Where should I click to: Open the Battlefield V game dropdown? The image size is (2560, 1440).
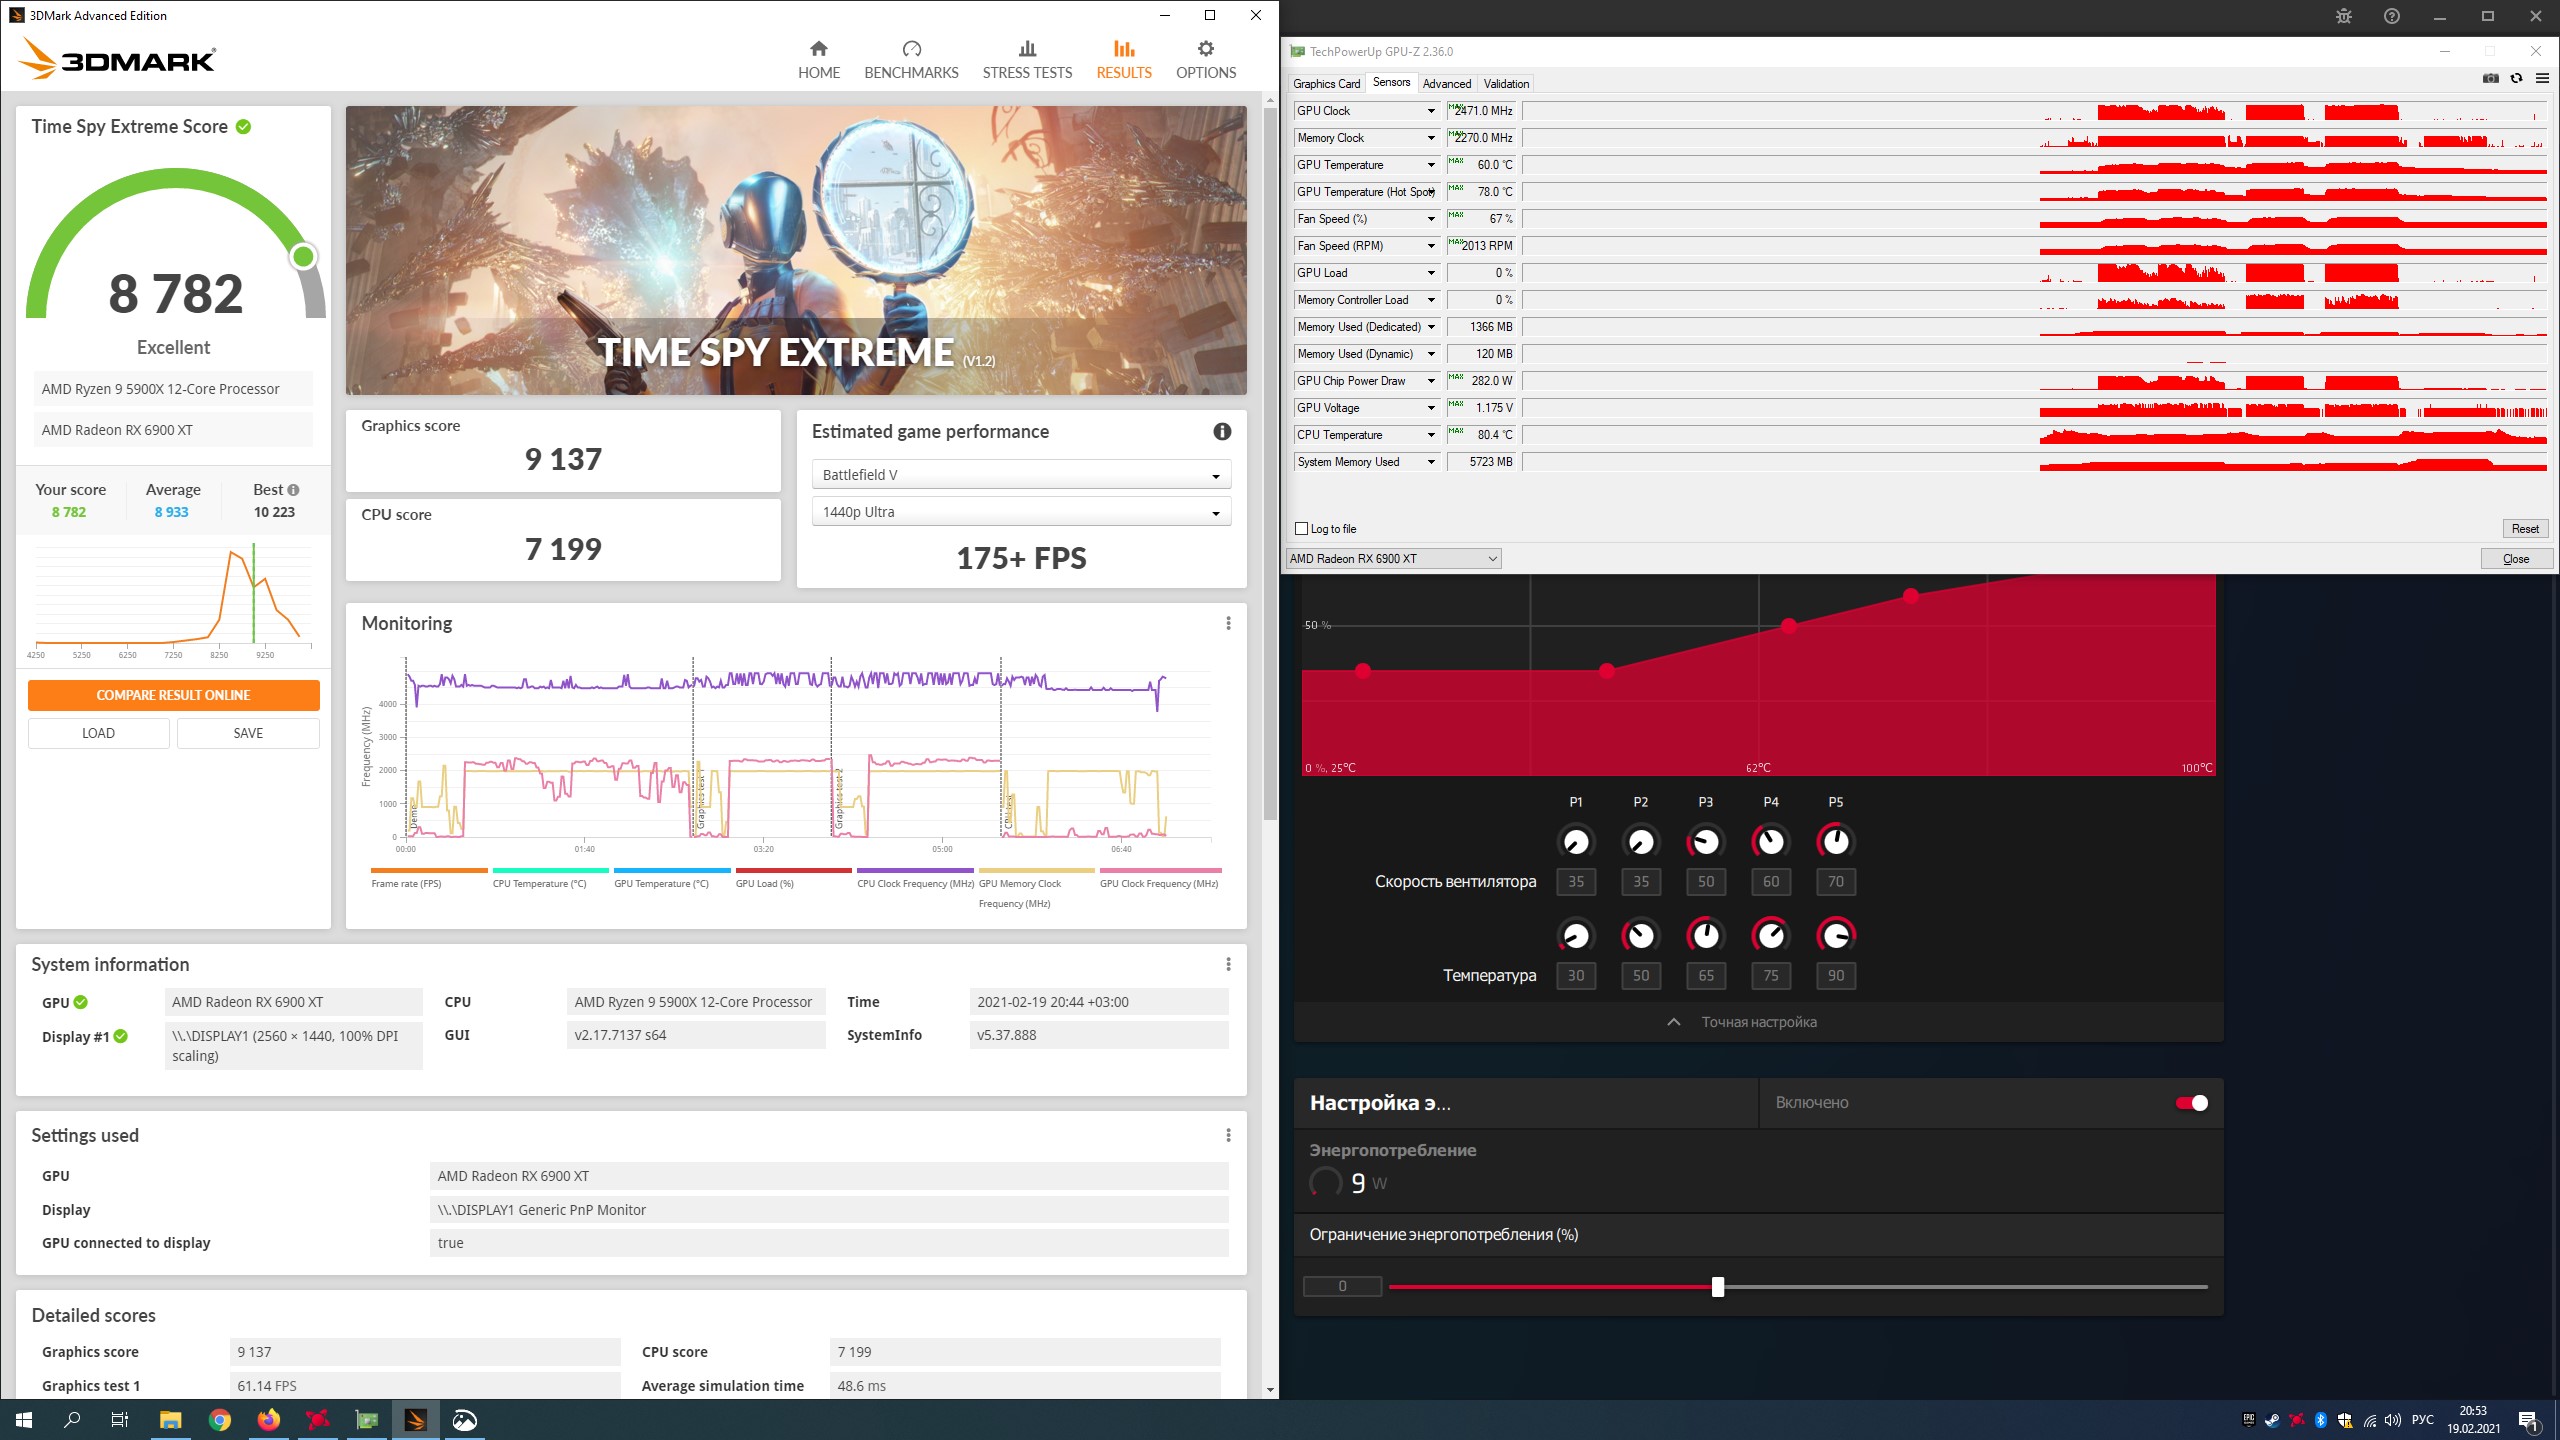(1020, 475)
